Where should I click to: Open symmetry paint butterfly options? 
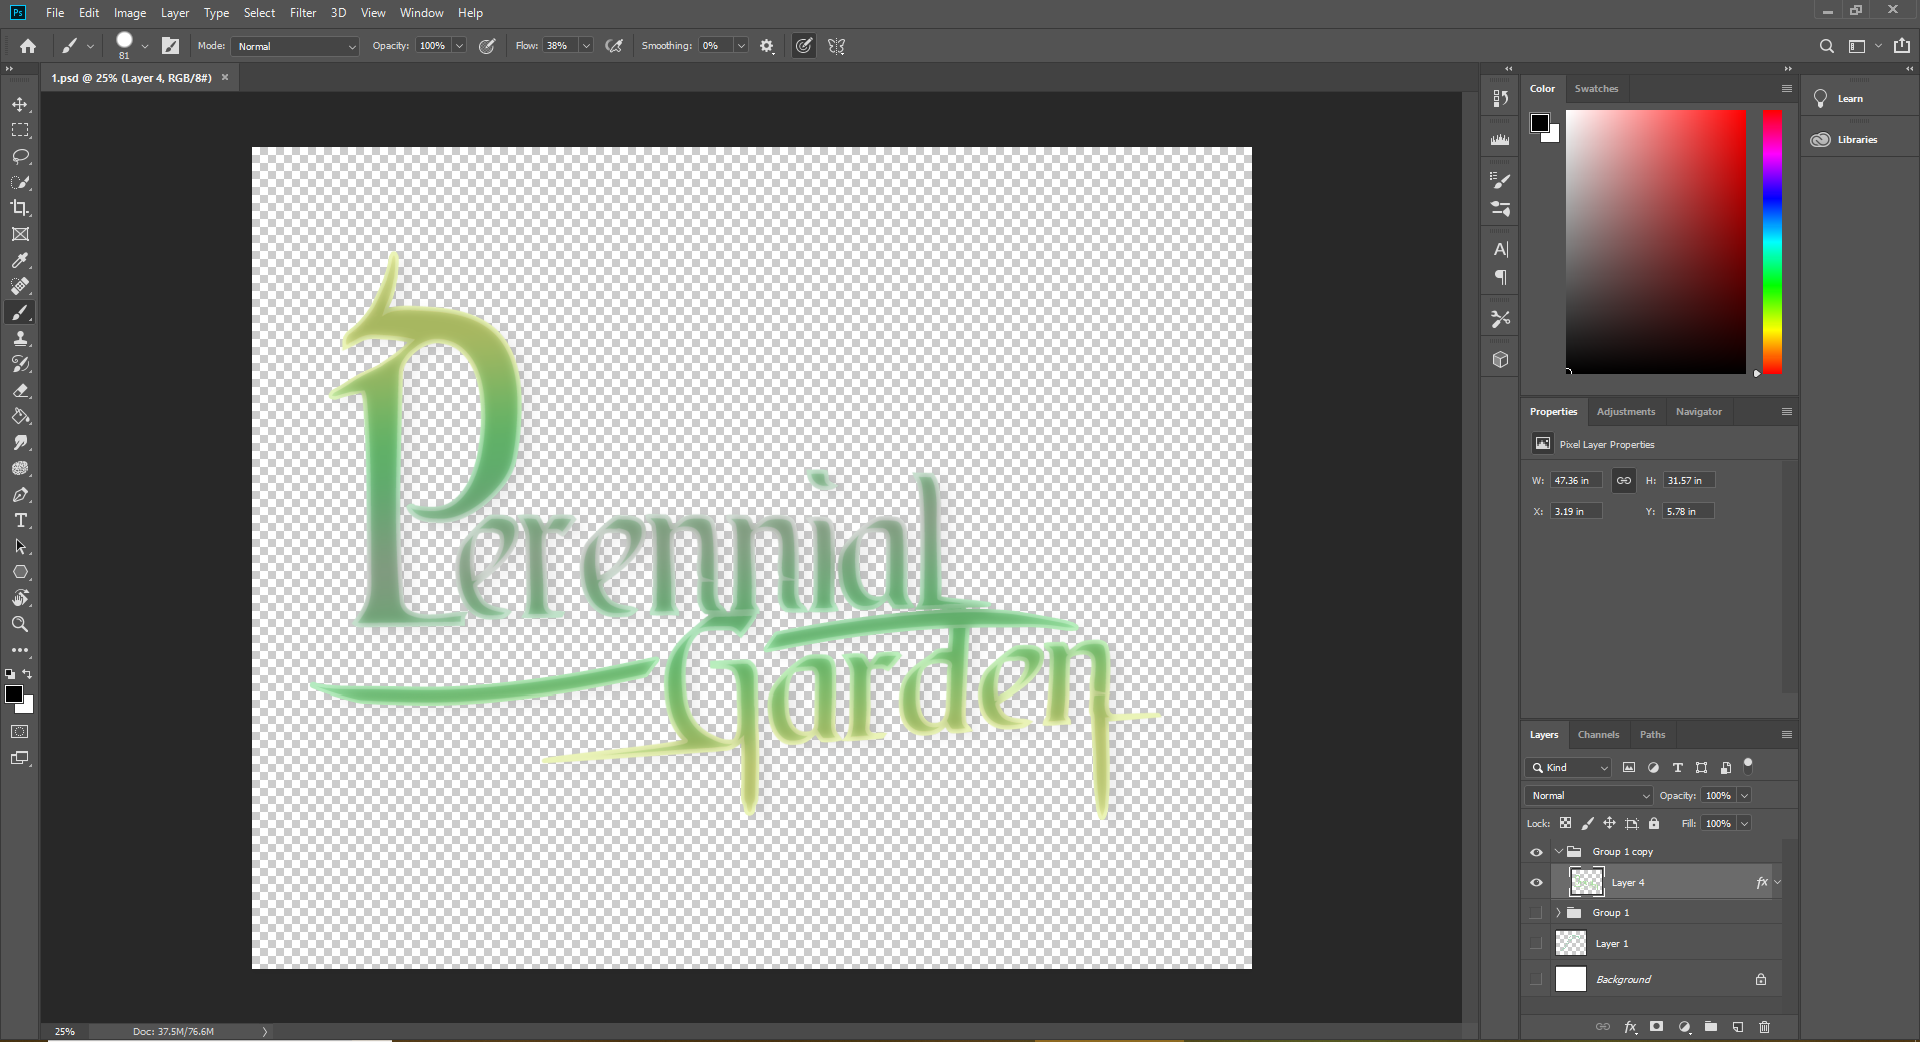coord(837,46)
